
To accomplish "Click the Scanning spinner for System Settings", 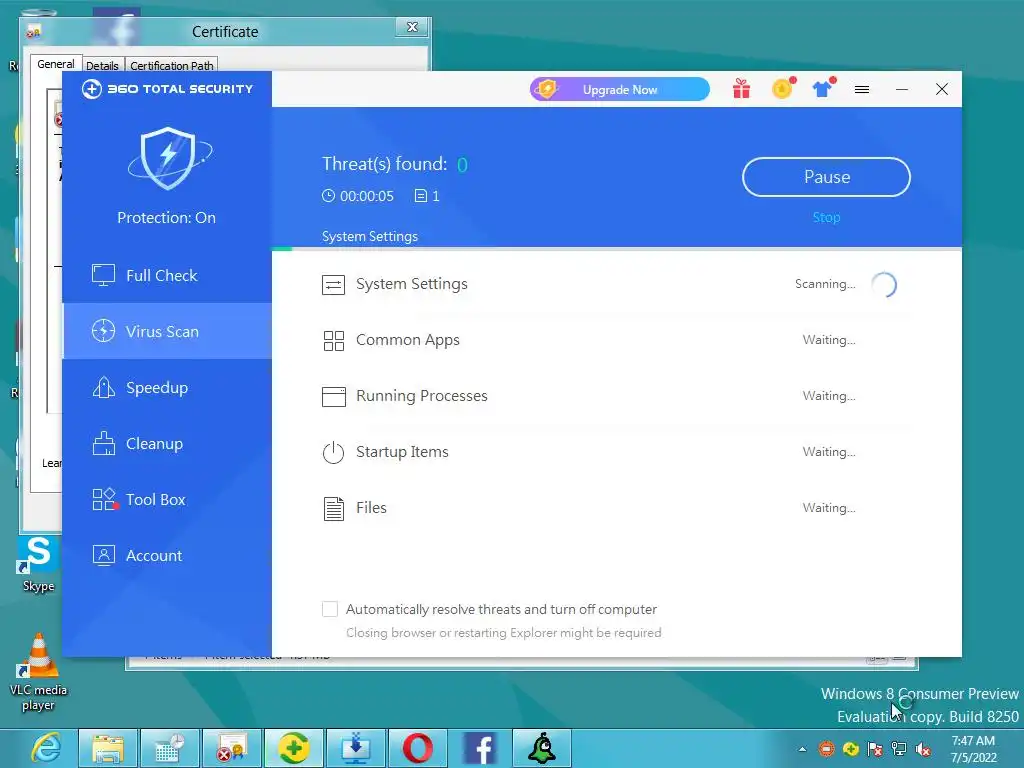I will 884,285.
